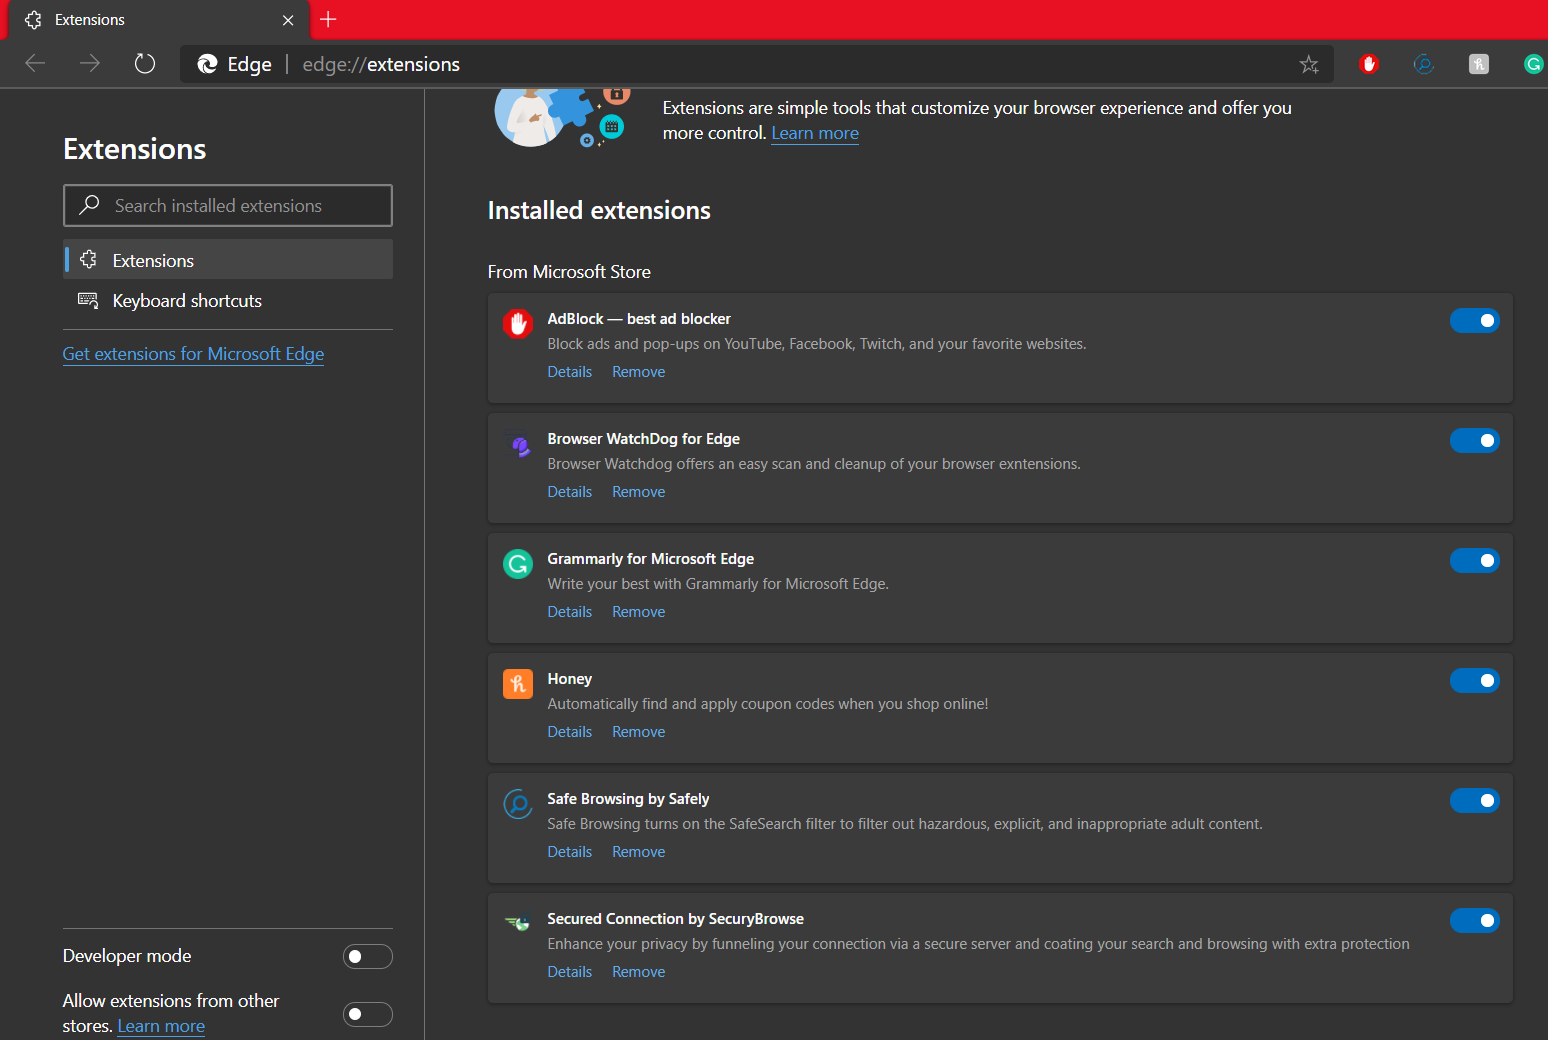
Task: Go forward to next page
Action: pyautogui.click(x=90, y=64)
